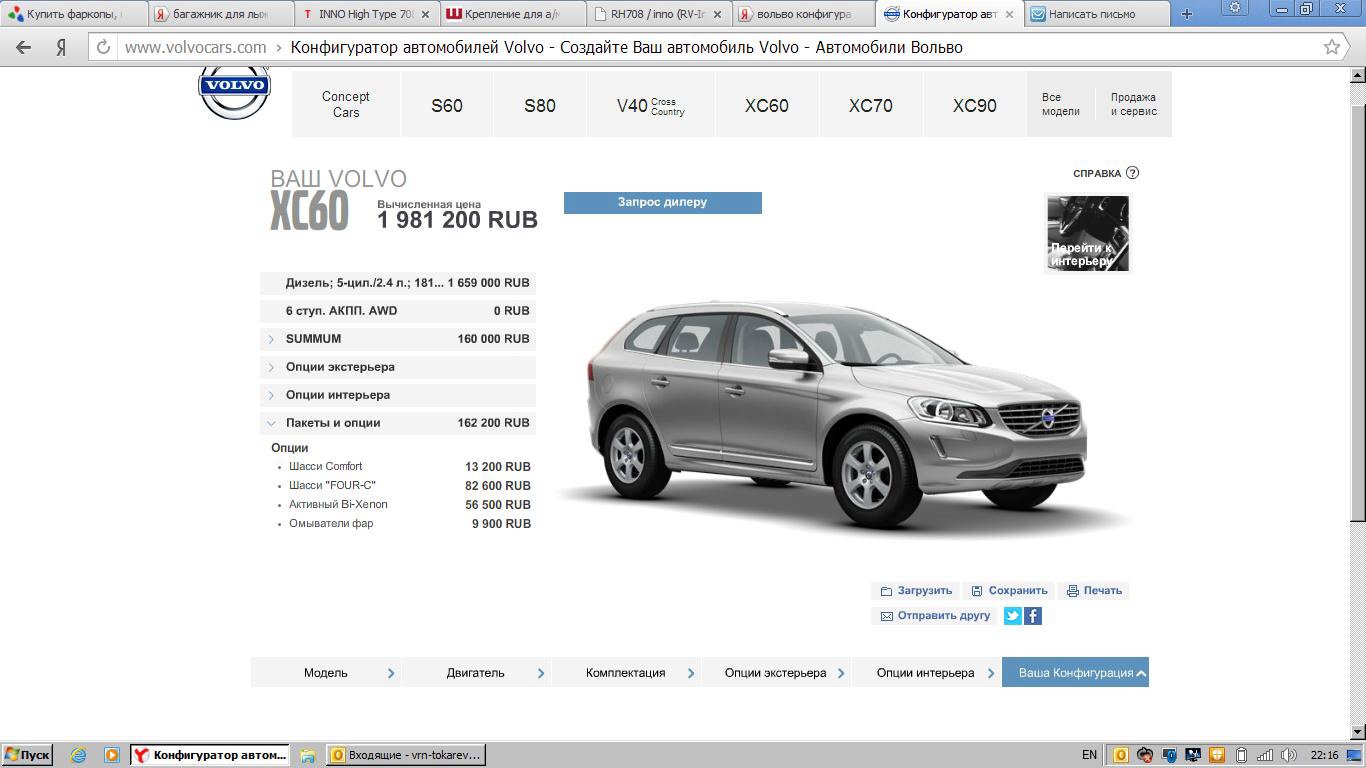Image resolution: width=1366 pixels, height=768 pixels.
Task: Click the Справка help question mark icon
Action: click(x=1132, y=173)
